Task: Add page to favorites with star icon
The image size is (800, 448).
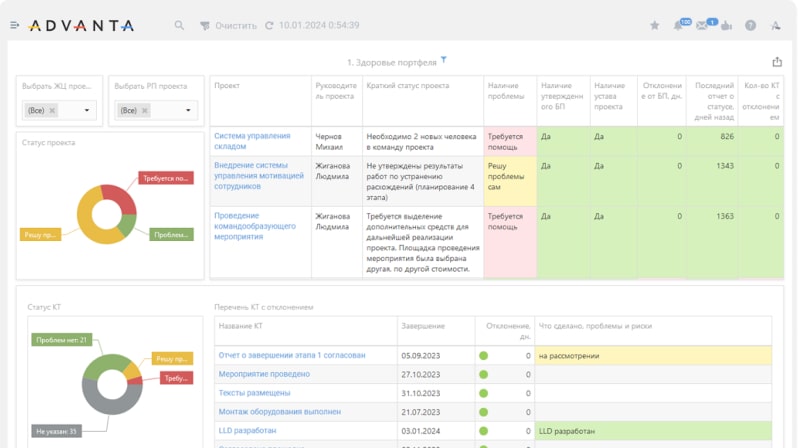Action: [x=654, y=25]
